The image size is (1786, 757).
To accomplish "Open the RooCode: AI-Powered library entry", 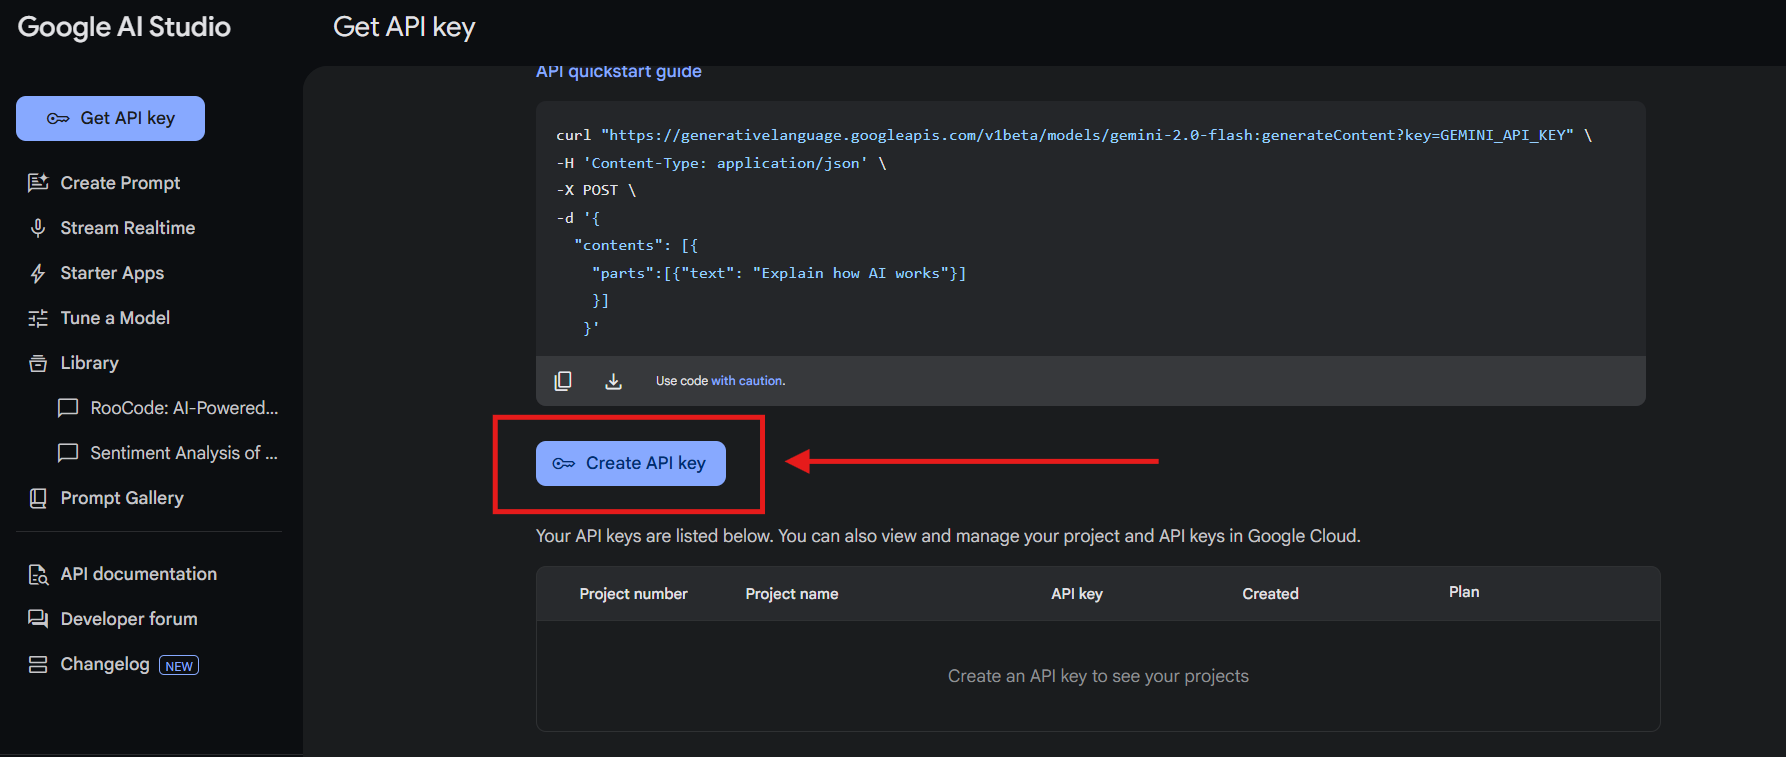I will tap(184, 408).
